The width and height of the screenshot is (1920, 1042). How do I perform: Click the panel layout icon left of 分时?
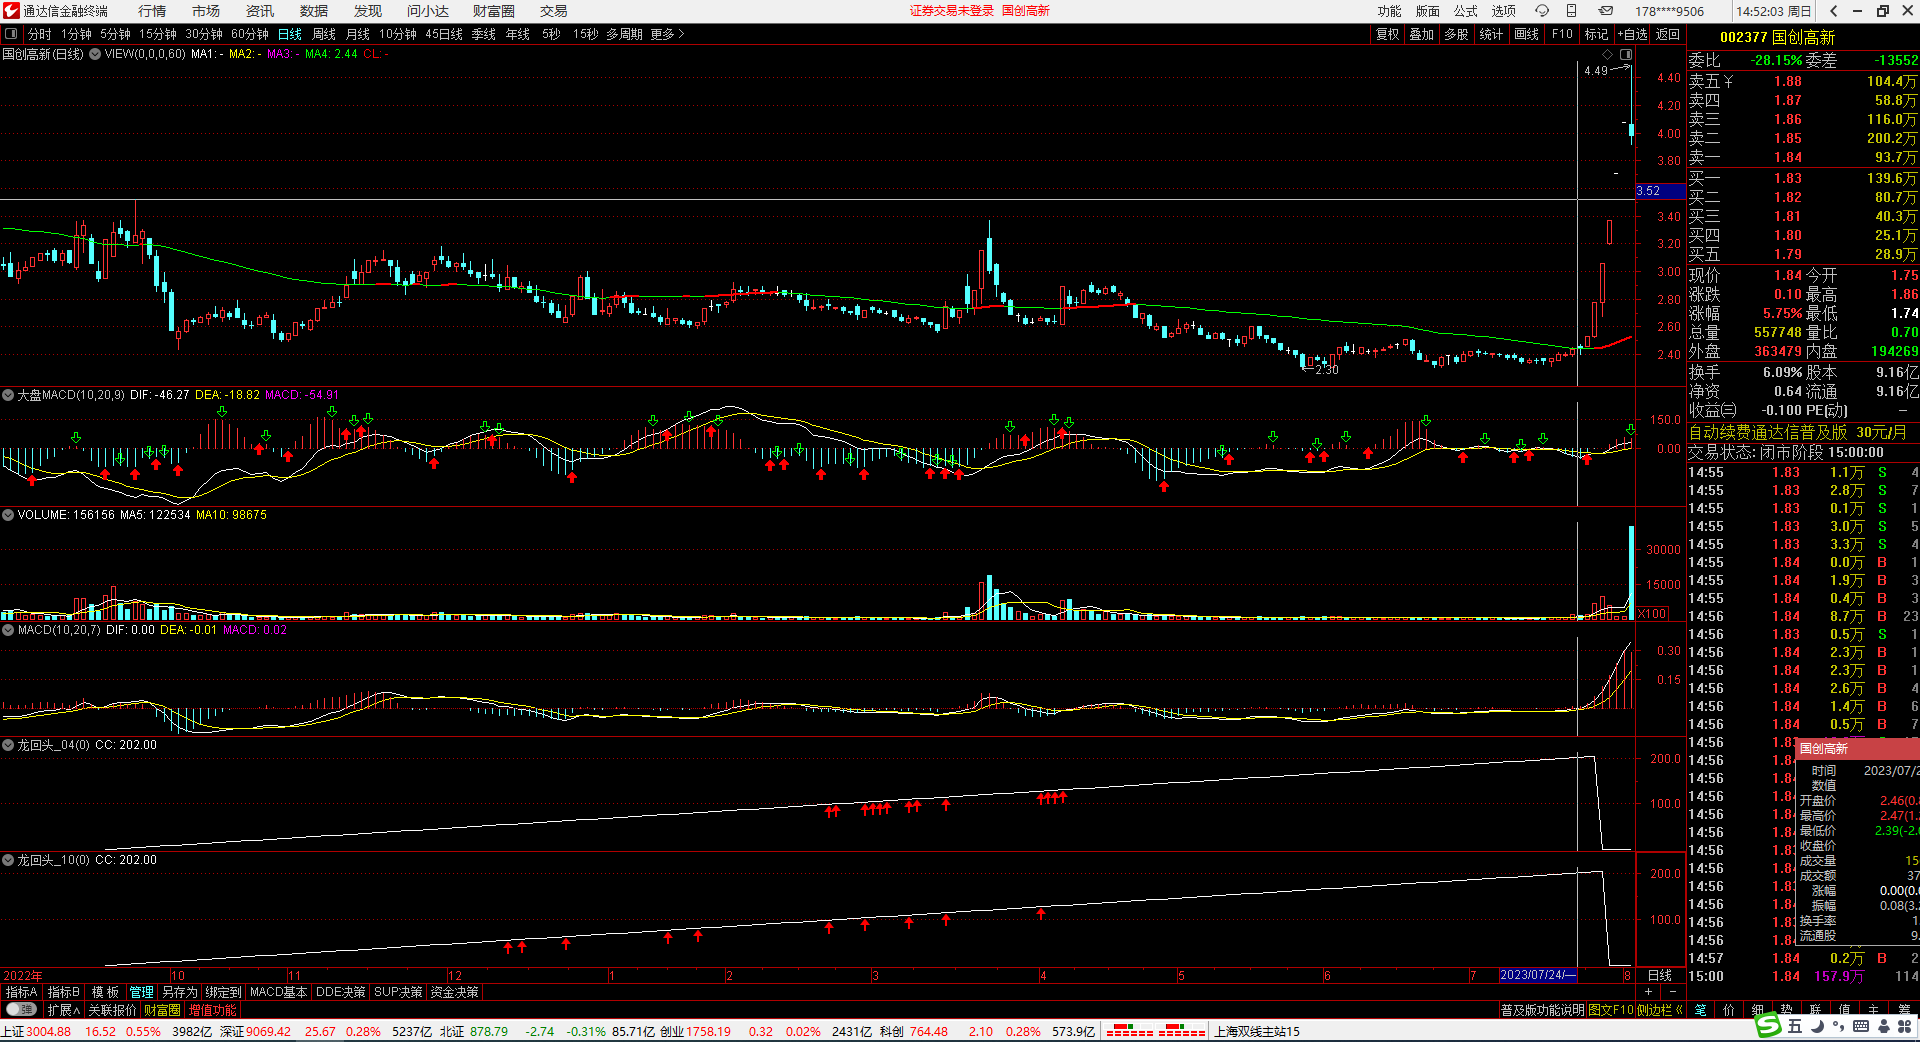(x=11, y=34)
